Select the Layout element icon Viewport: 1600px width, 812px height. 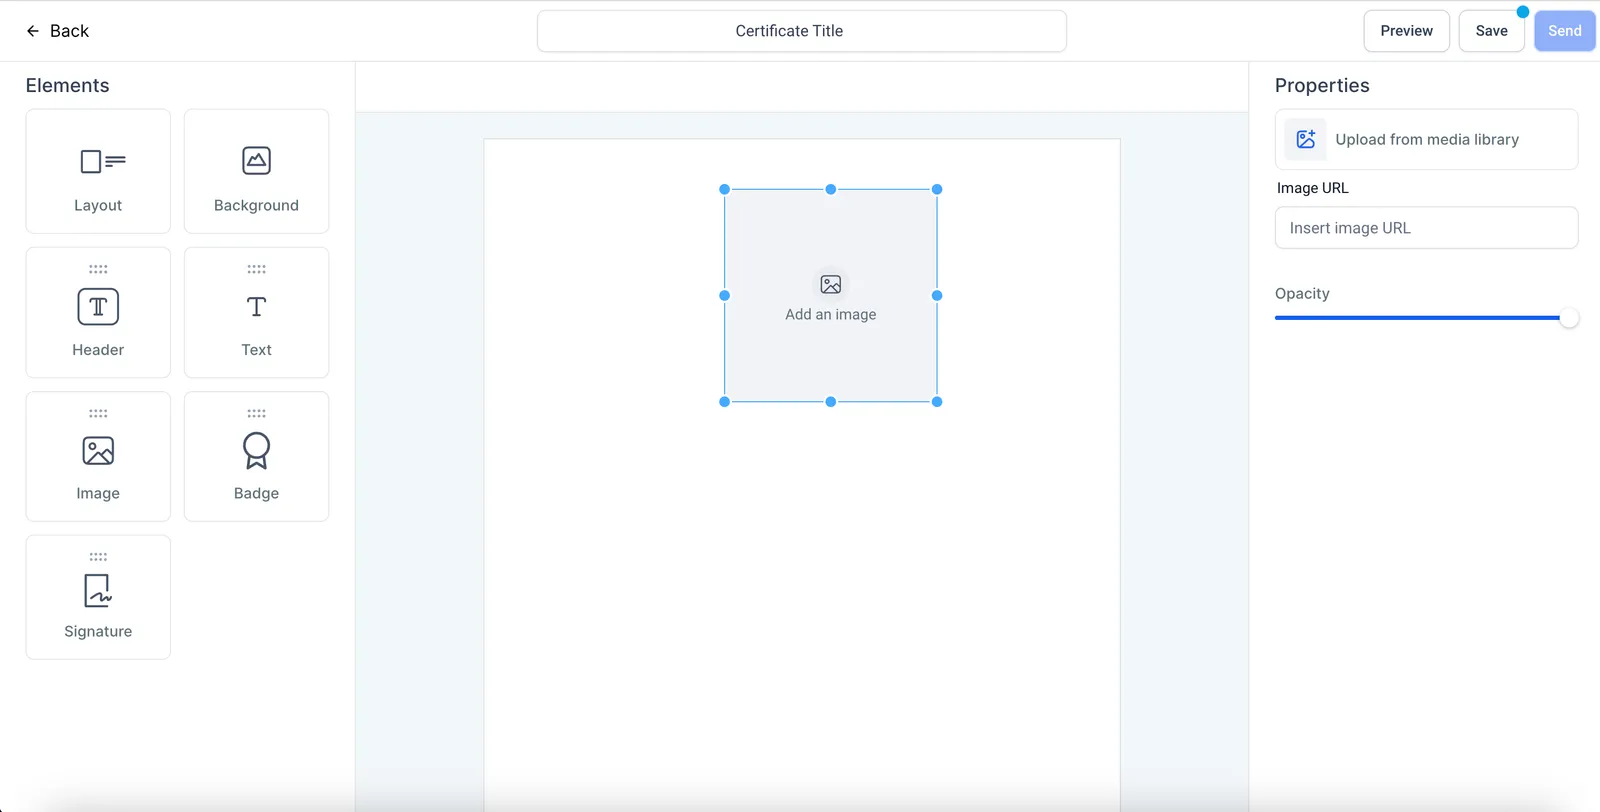[x=102, y=161]
